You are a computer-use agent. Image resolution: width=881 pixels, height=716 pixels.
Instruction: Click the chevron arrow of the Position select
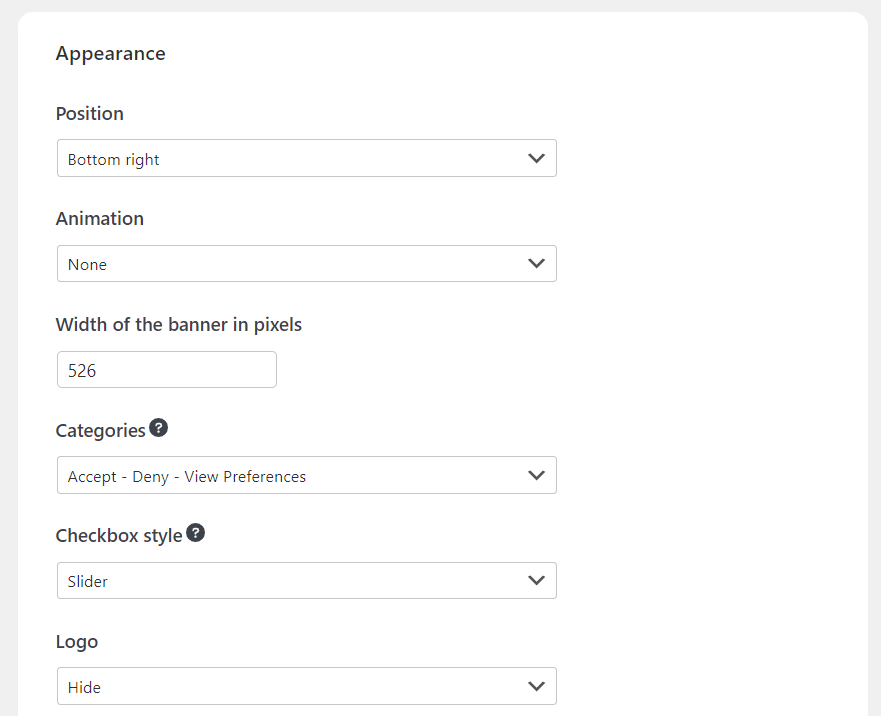pyautogui.click(x=536, y=159)
